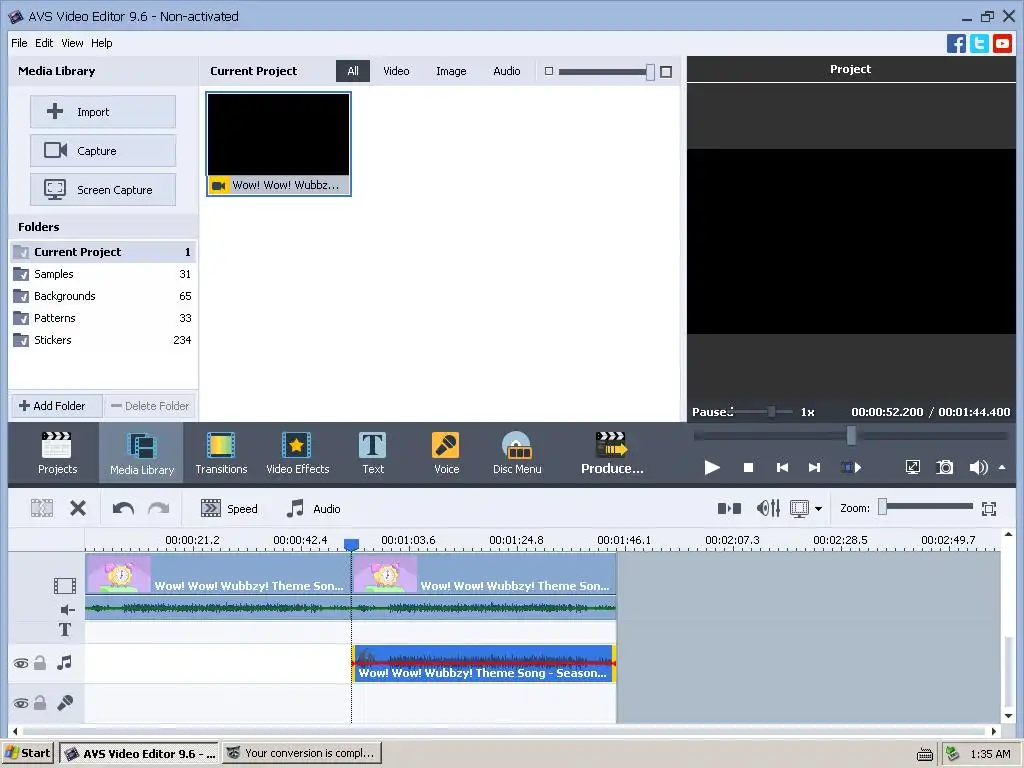Image resolution: width=1024 pixels, height=768 pixels.
Task: Open the File menu
Action: pos(19,43)
